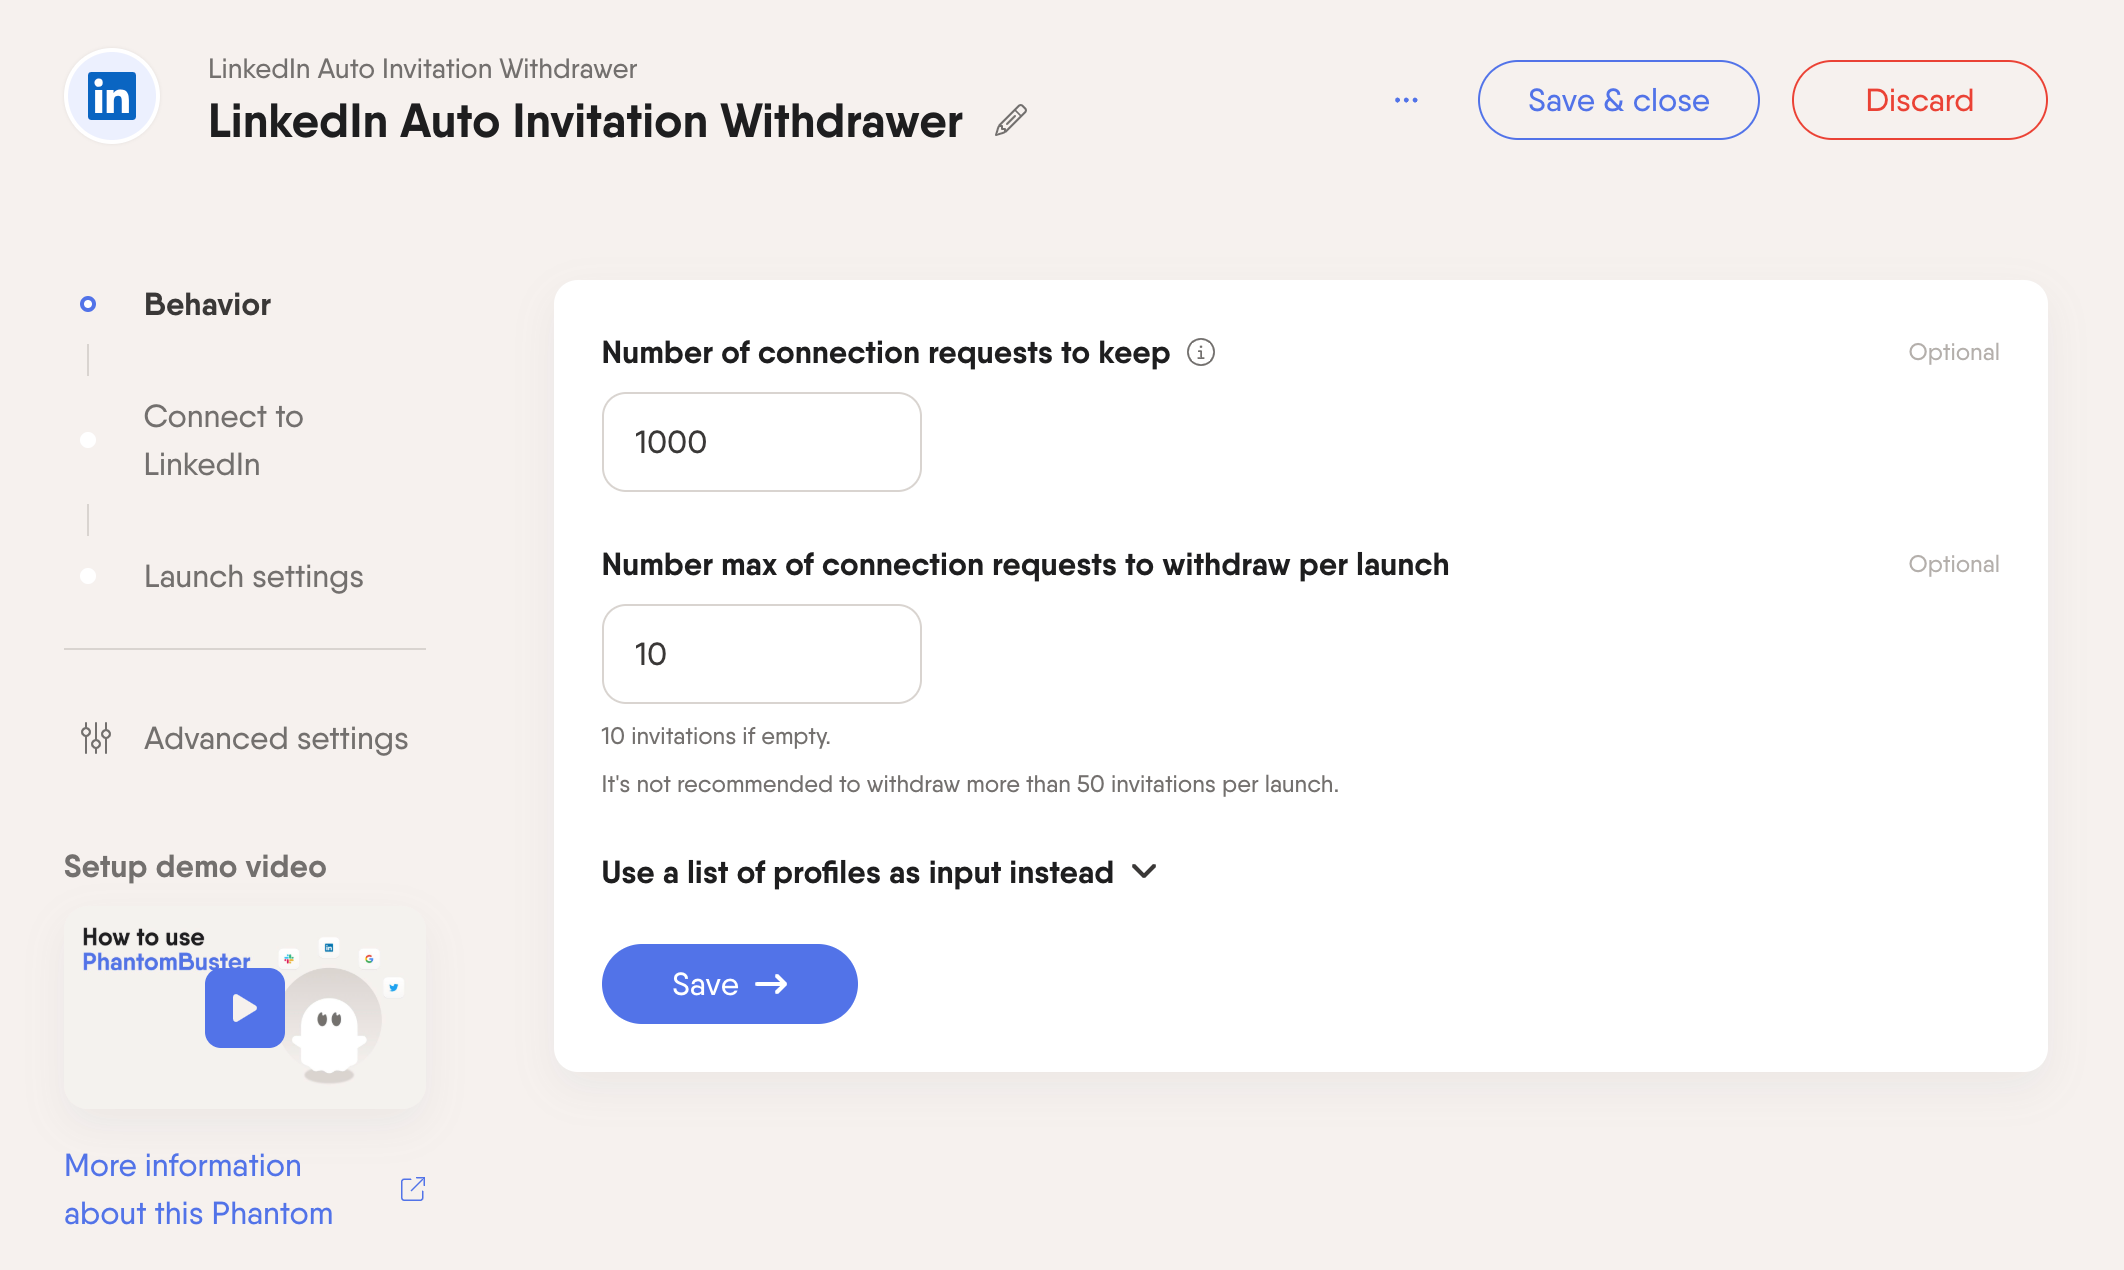Click the Advanced settings sliders icon
This screenshot has height=1270, width=2124.
tap(96, 738)
